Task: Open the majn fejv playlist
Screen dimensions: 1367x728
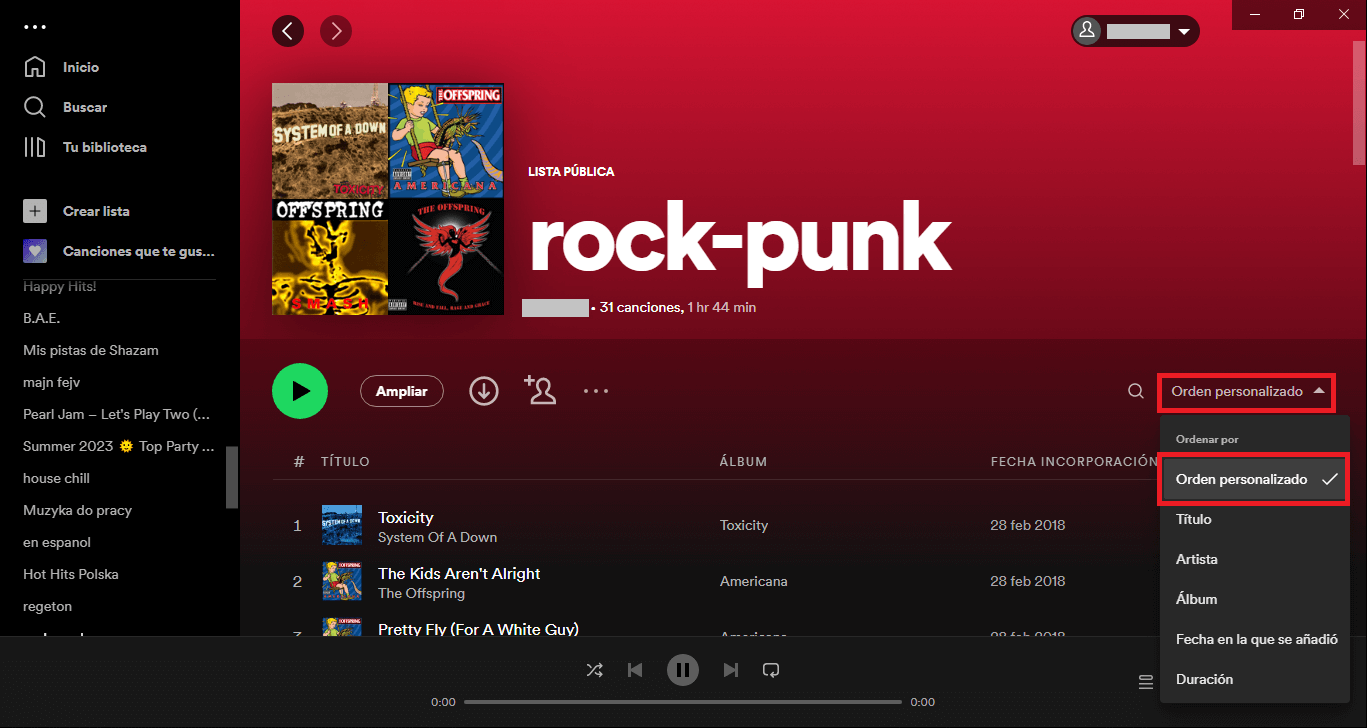Action: click(52, 382)
